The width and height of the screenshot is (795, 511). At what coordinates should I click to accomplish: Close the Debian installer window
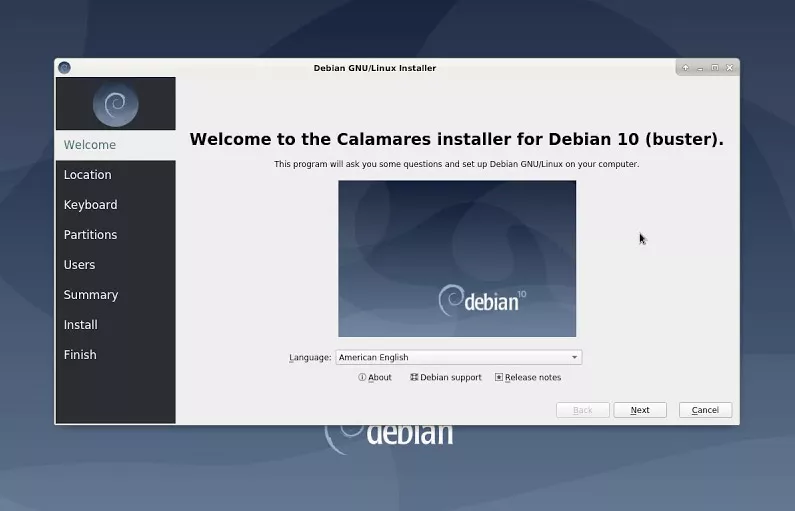730,67
